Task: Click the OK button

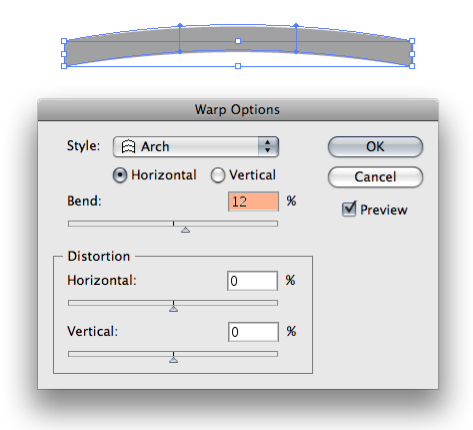Action: click(375, 146)
